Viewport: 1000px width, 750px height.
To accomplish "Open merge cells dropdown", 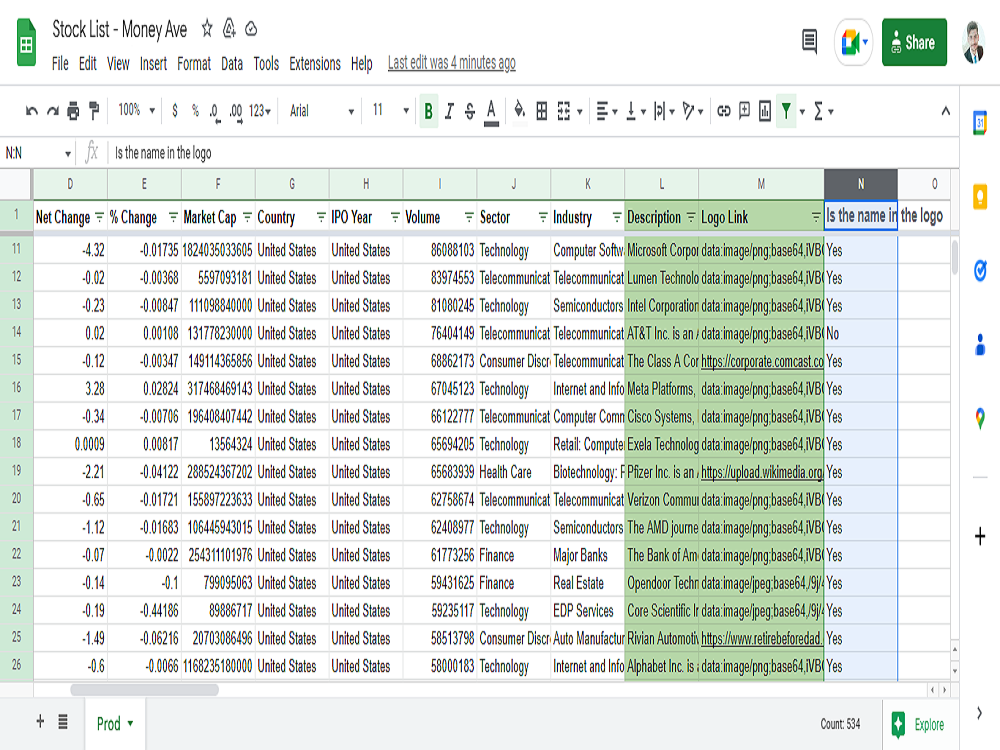I will pyautogui.click(x=570, y=112).
